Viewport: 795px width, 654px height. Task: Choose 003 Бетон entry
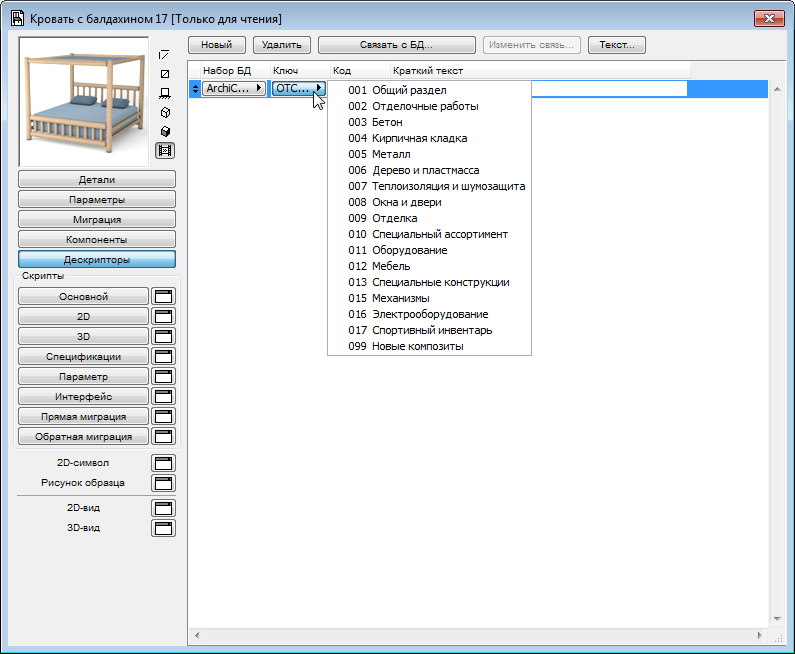(x=429, y=122)
